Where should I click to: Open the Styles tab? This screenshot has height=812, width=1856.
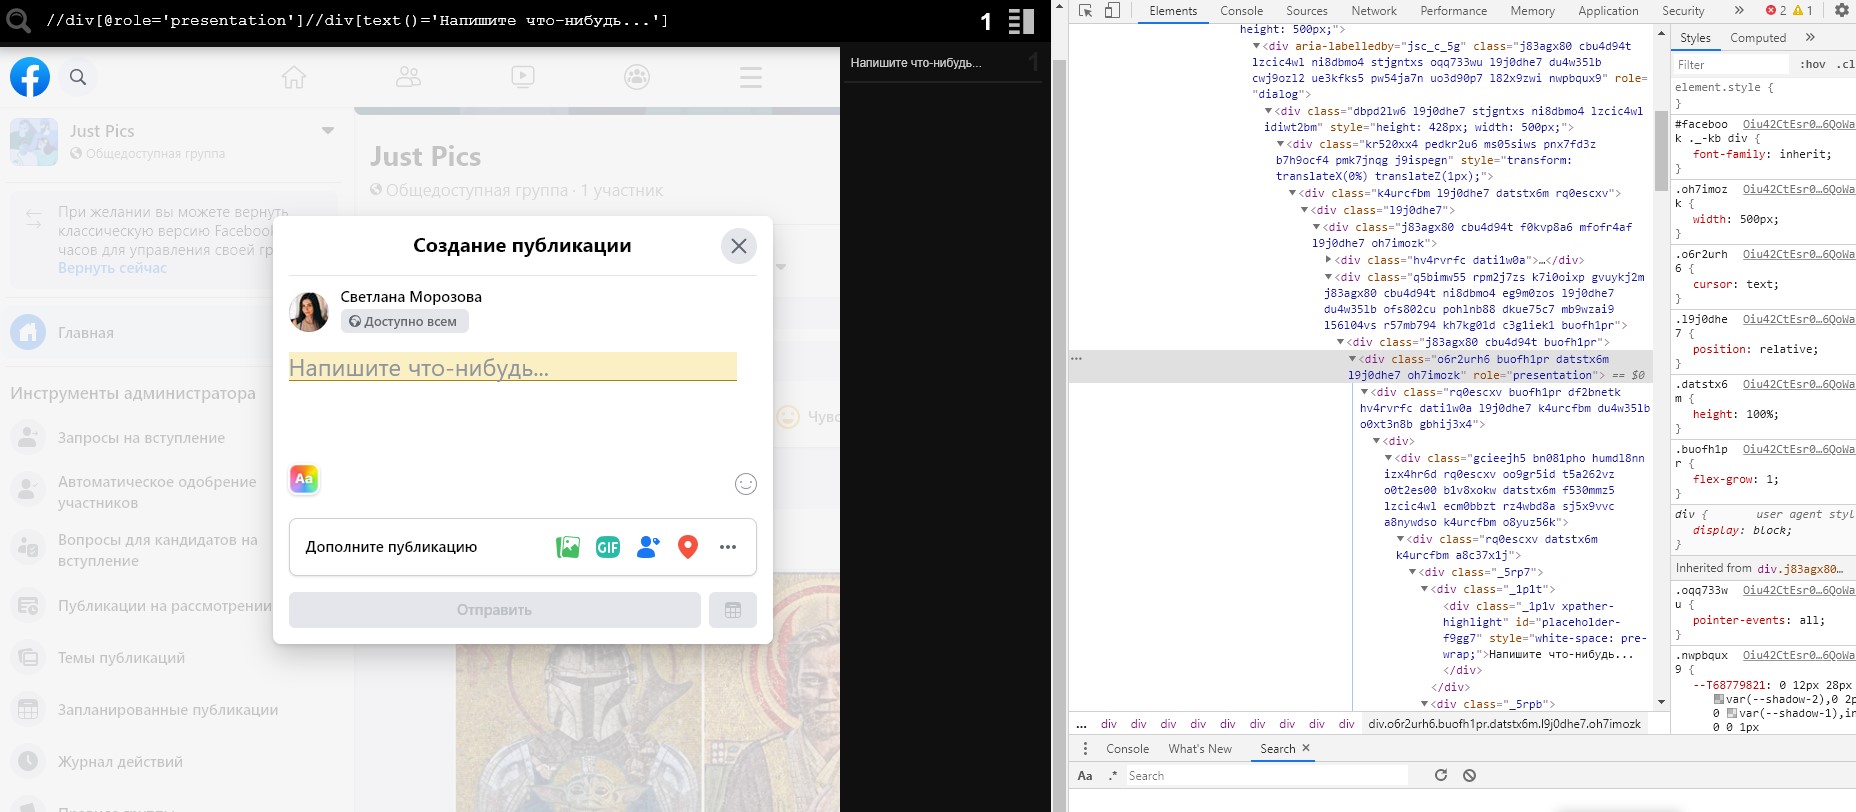click(x=1695, y=38)
